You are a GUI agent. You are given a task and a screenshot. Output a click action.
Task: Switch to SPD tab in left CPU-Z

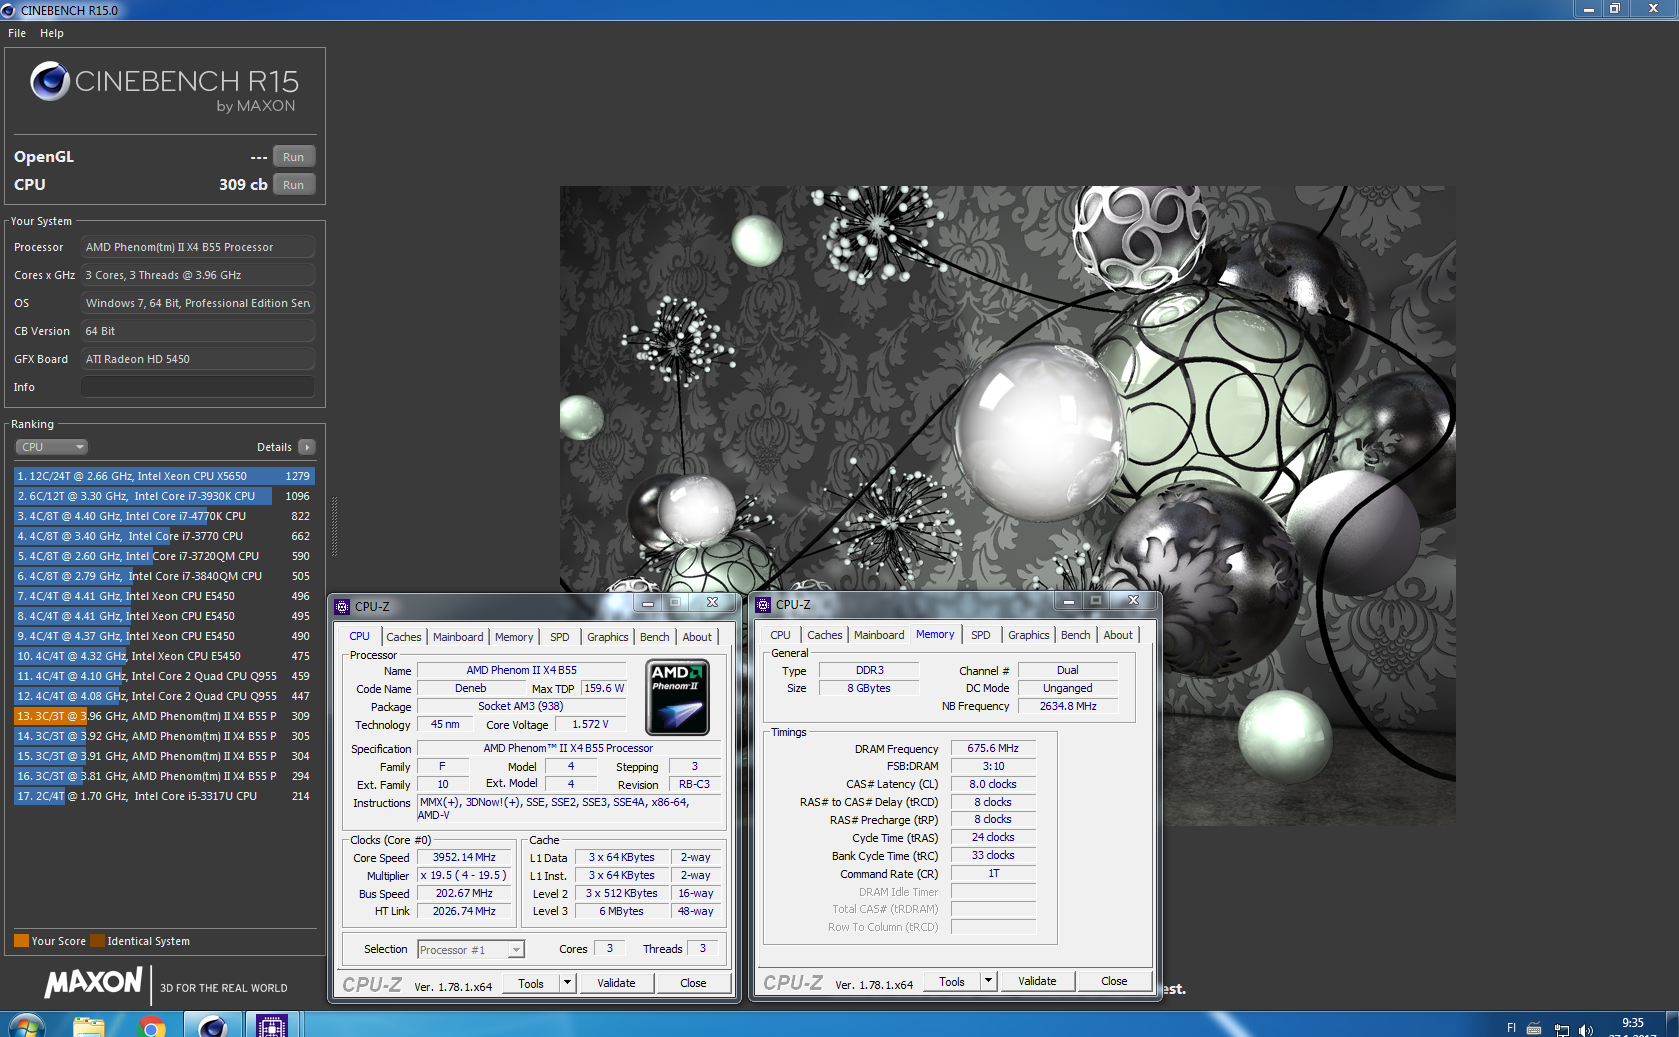560,637
